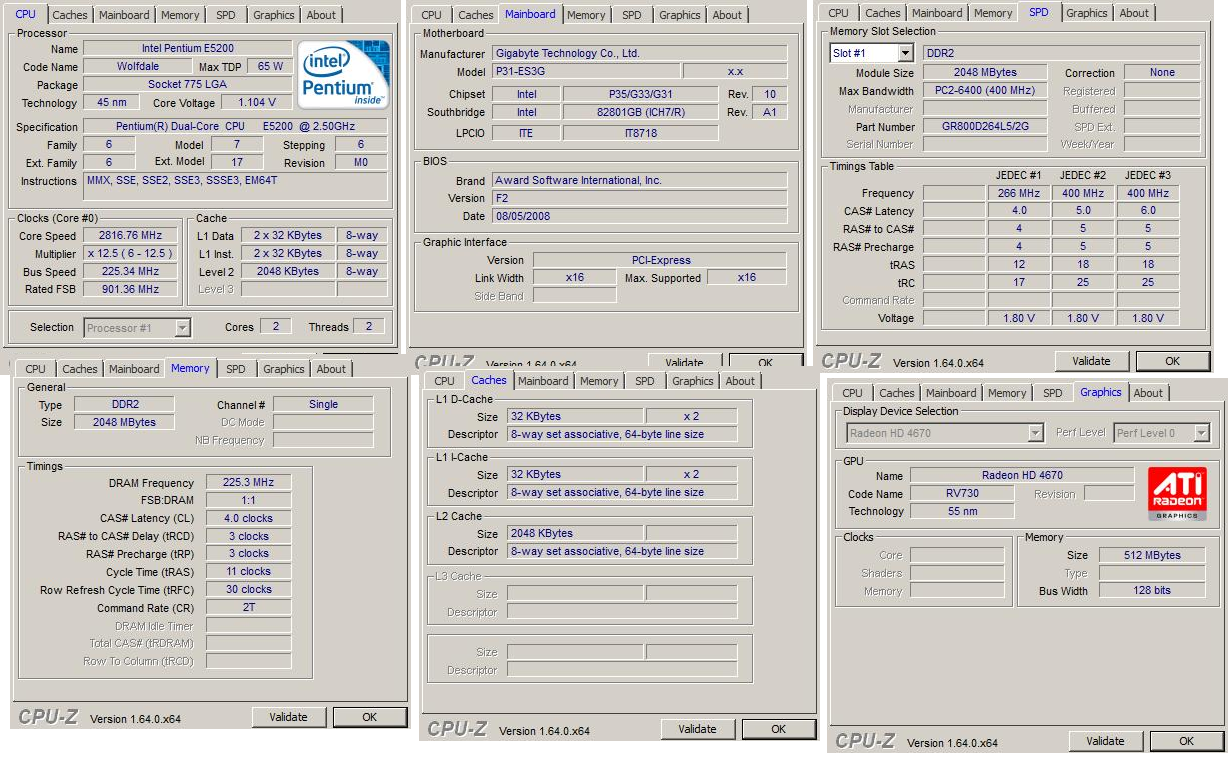The height and width of the screenshot is (760, 1232).
Task: Open Graphics tab in the Motherboard window
Action: (679, 15)
